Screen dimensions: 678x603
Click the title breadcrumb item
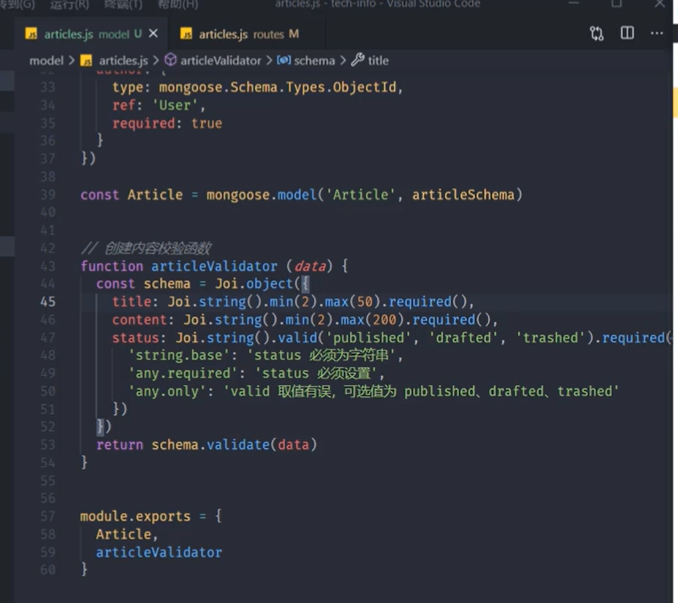coord(378,61)
